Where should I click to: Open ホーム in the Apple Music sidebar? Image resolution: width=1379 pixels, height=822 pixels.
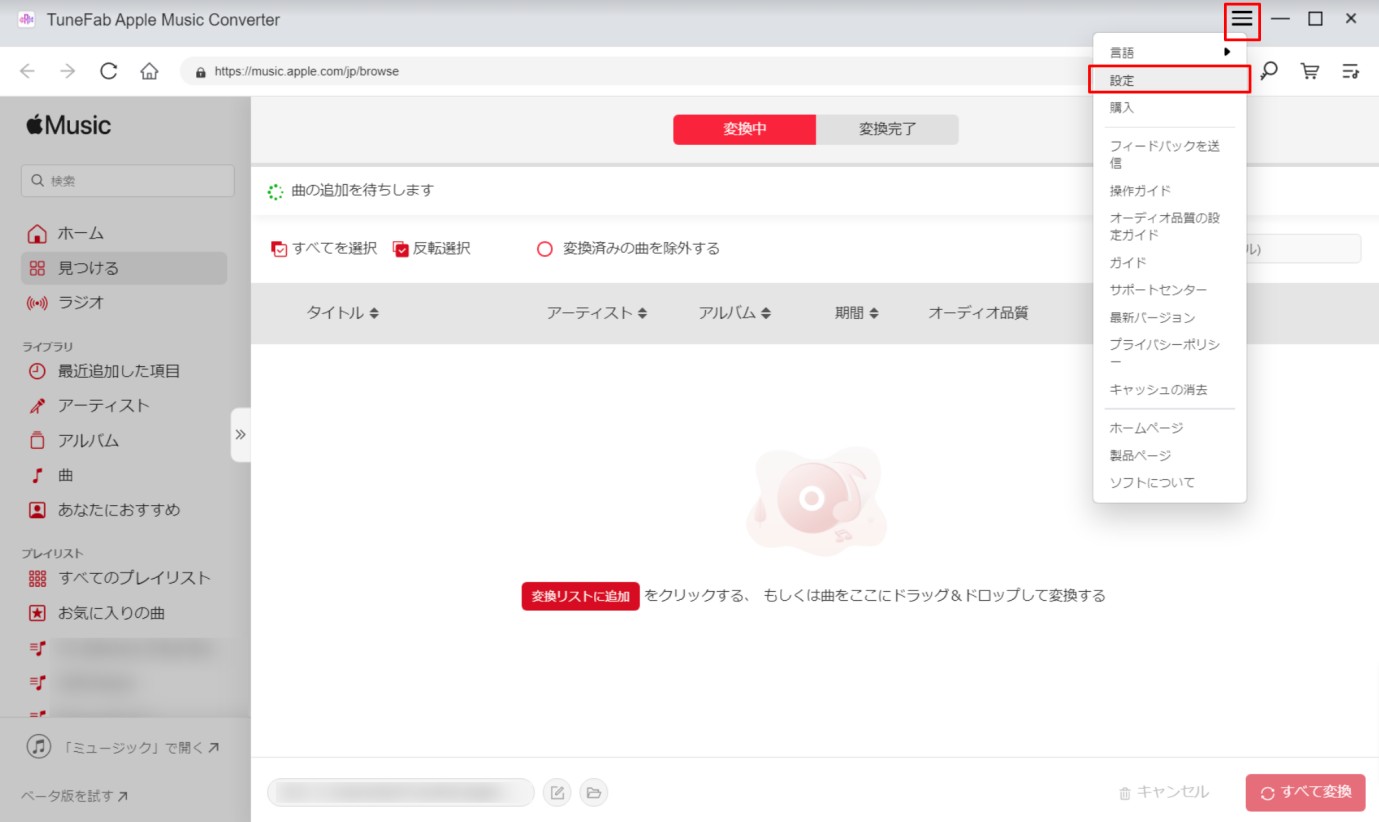(124, 234)
